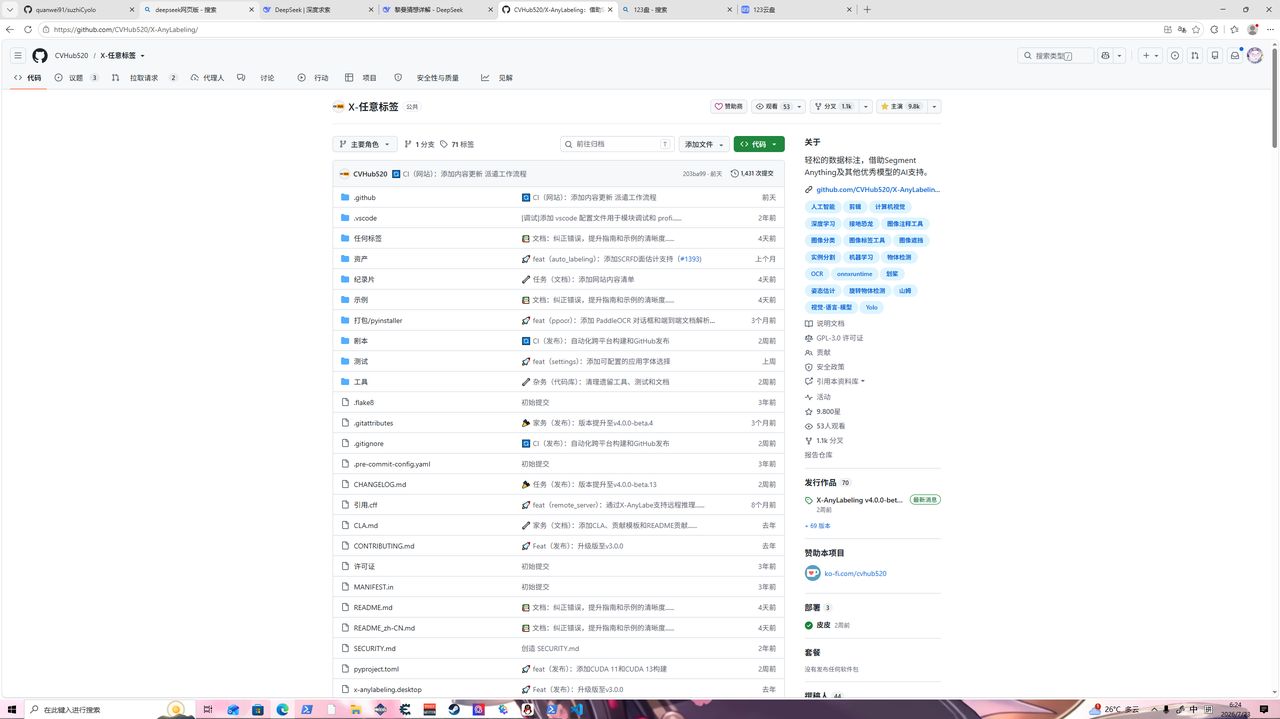This screenshot has width=1280, height=719.
Task: Open the 1,431 次提交 commits history
Action: point(753,174)
